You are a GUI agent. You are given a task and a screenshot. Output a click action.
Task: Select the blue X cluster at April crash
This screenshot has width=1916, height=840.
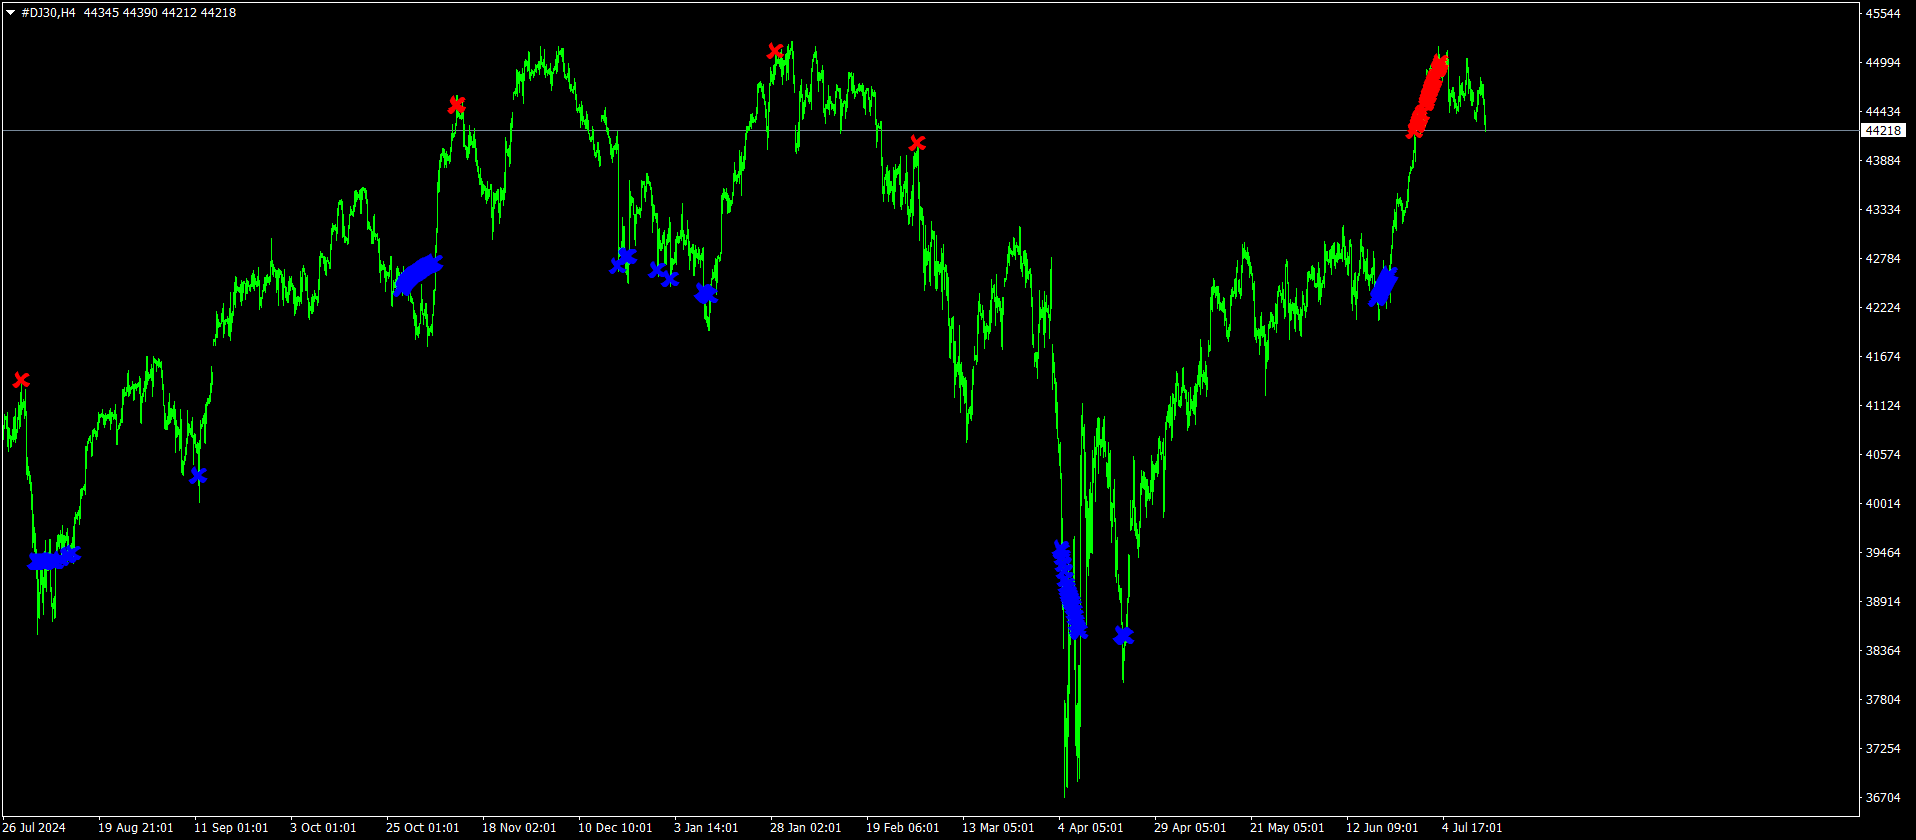pyautogui.click(x=1069, y=590)
